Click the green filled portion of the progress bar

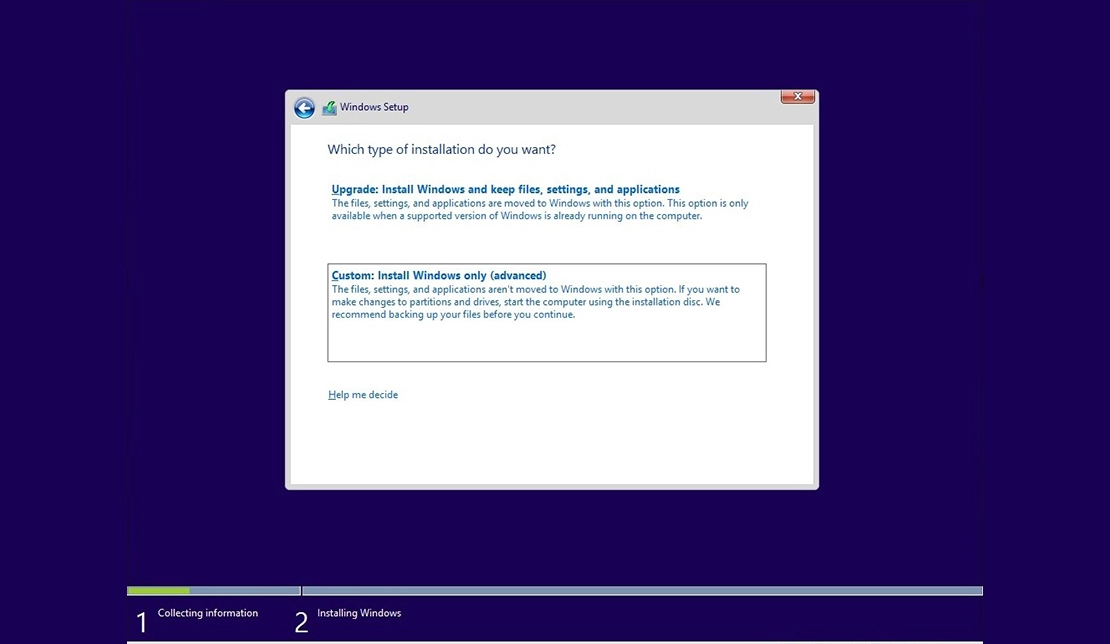pyautogui.click(x=158, y=591)
